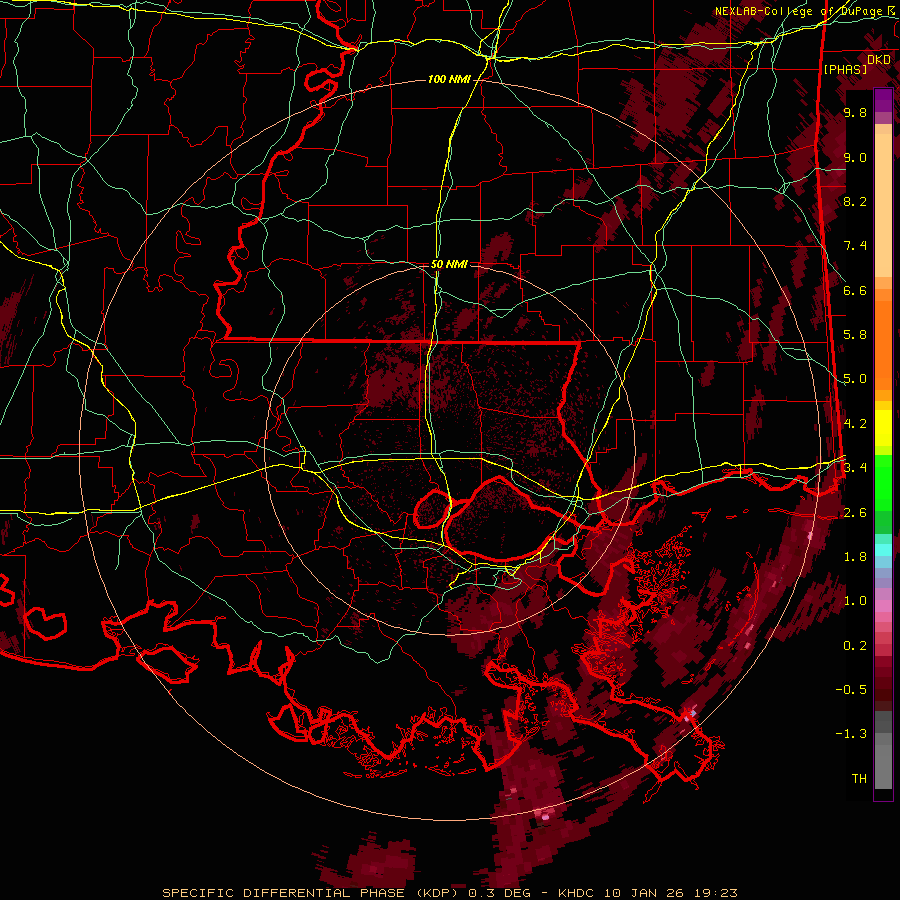Click the 50 NMI range ring label
900x900 pixels.
[449, 265]
